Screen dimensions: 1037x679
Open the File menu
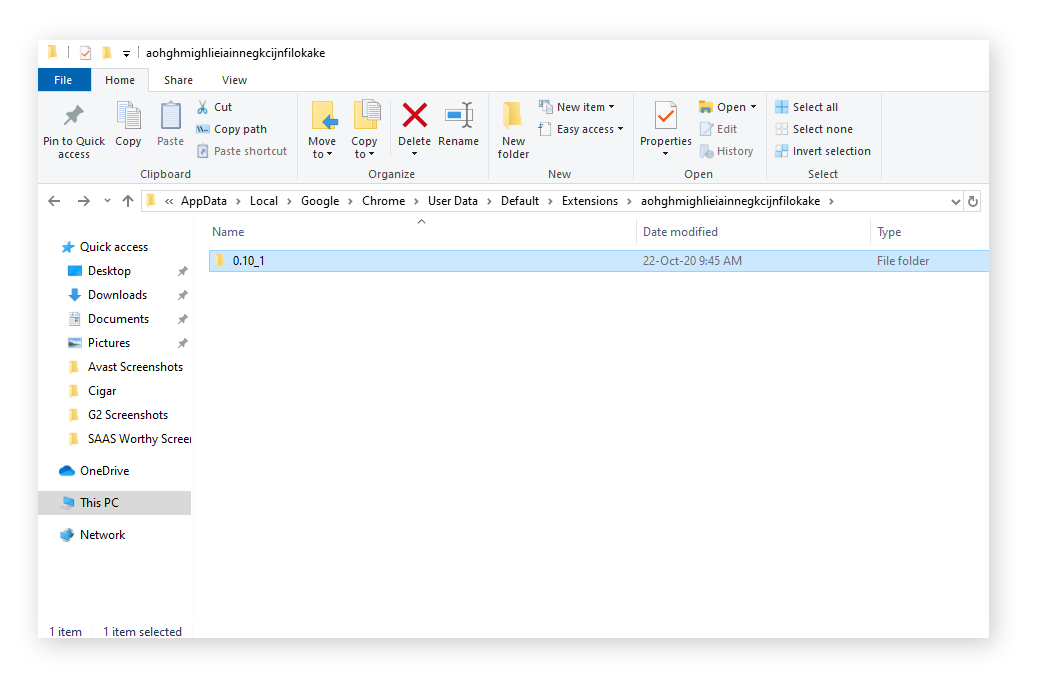(x=63, y=79)
